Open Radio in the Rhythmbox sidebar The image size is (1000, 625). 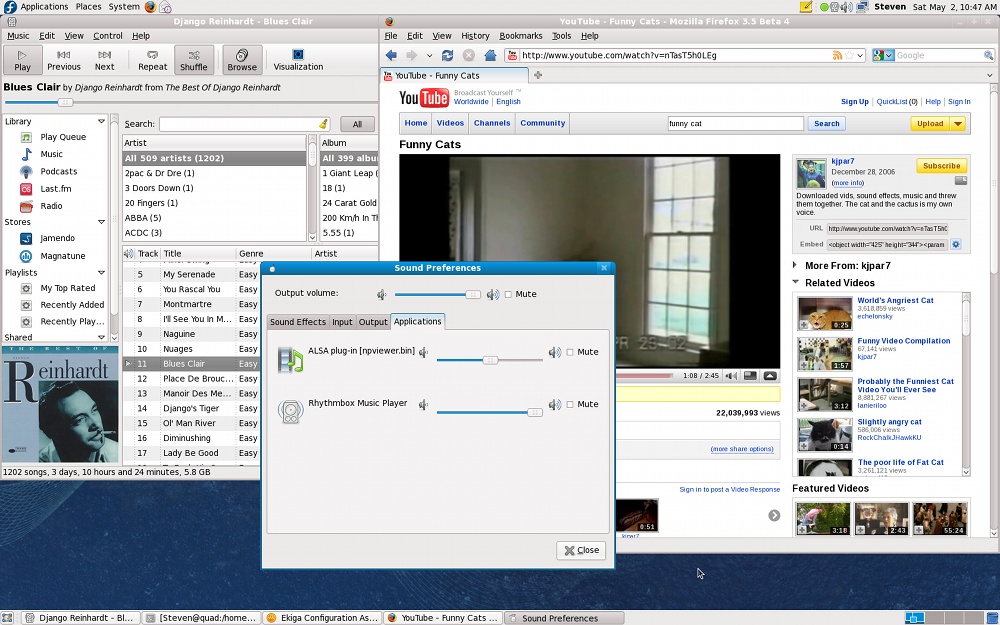(51, 206)
